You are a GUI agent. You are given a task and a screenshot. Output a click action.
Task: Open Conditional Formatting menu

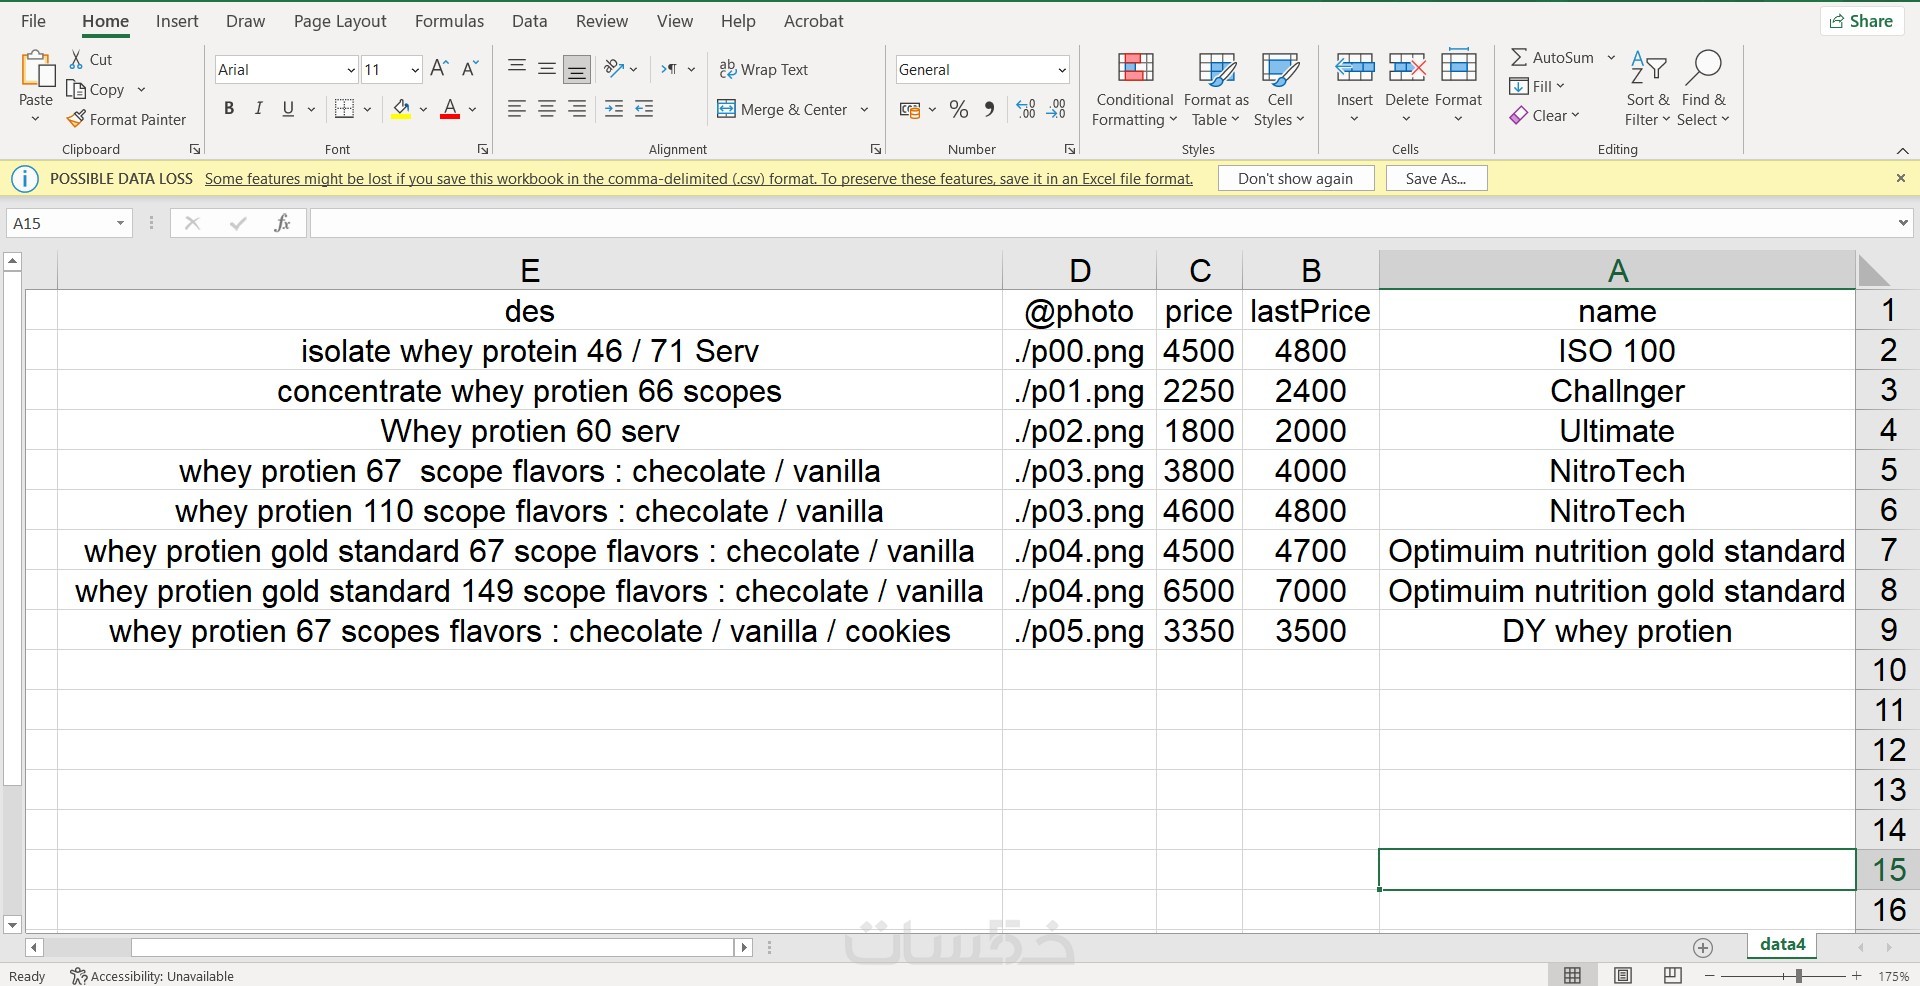click(x=1134, y=89)
